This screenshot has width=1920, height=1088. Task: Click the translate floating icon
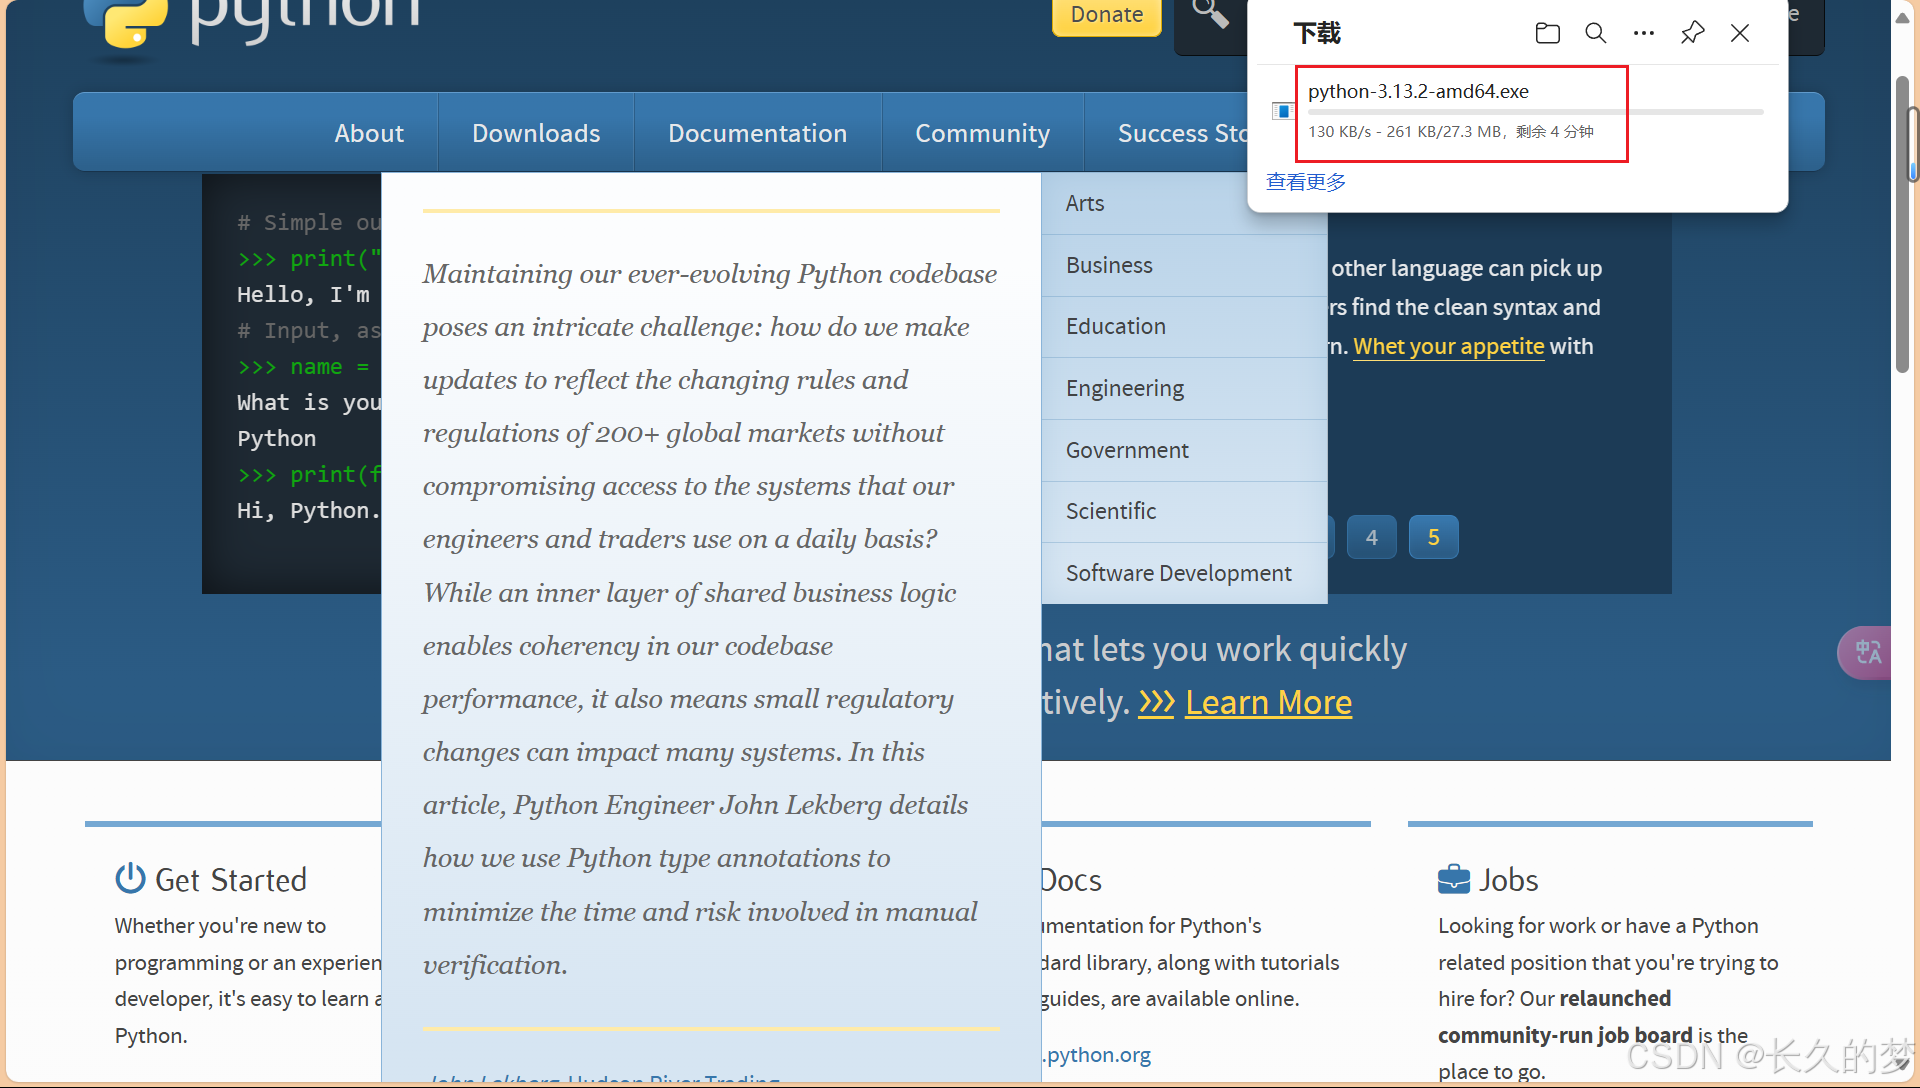coord(1867,652)
